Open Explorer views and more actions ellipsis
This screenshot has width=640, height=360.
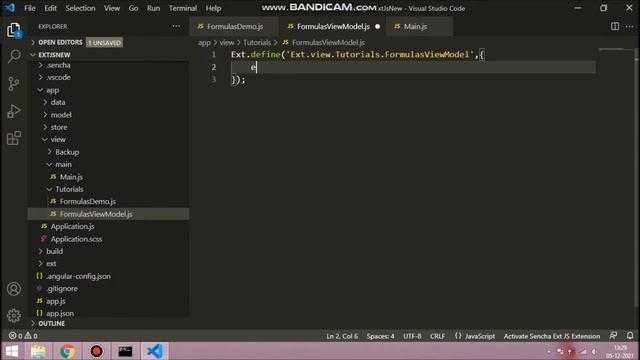176,26
